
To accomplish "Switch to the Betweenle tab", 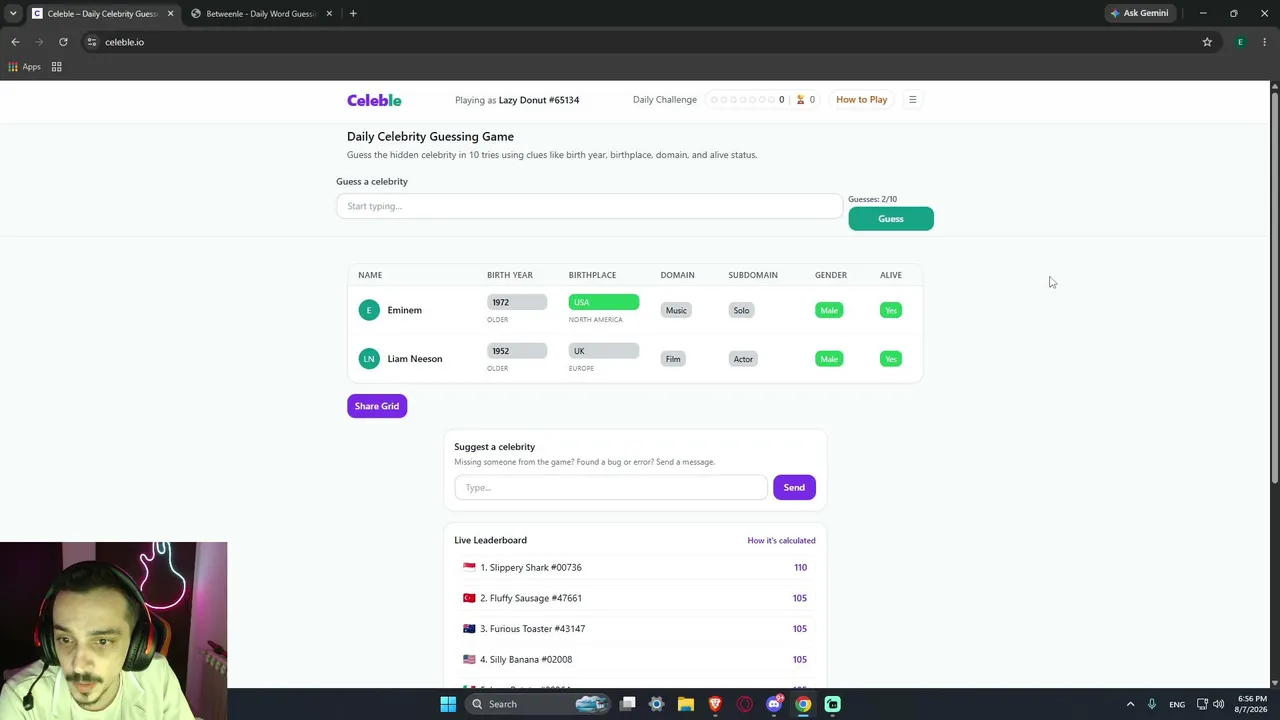I will 261,14.
